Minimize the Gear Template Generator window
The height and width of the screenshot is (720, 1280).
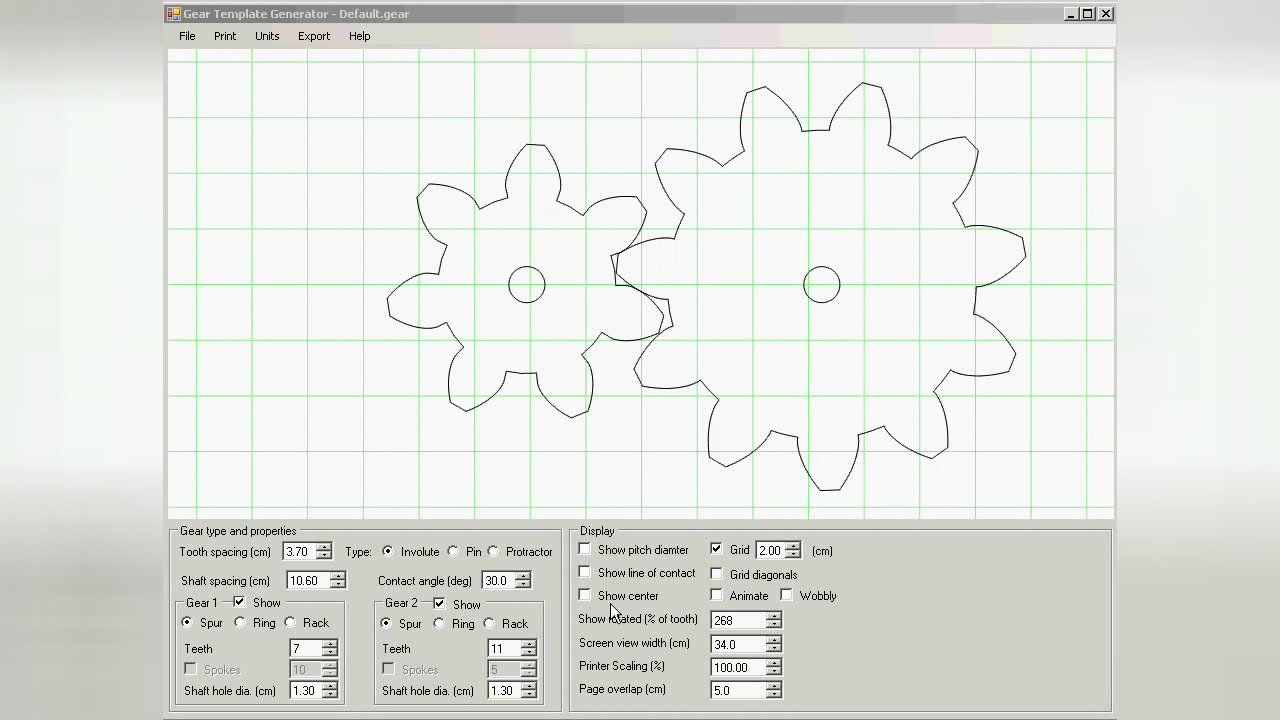pyautogui.click(x=1071, y=14)
